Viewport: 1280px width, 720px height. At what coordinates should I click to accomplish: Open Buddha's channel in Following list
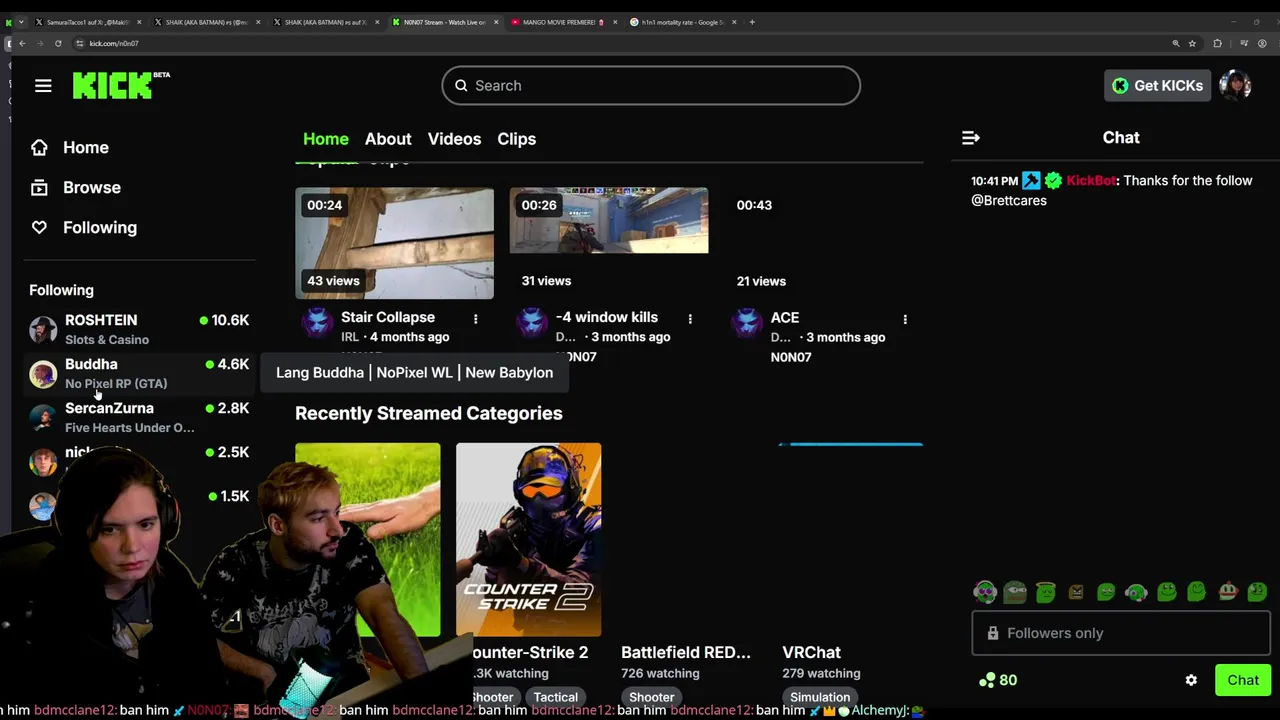pos(140,373)
